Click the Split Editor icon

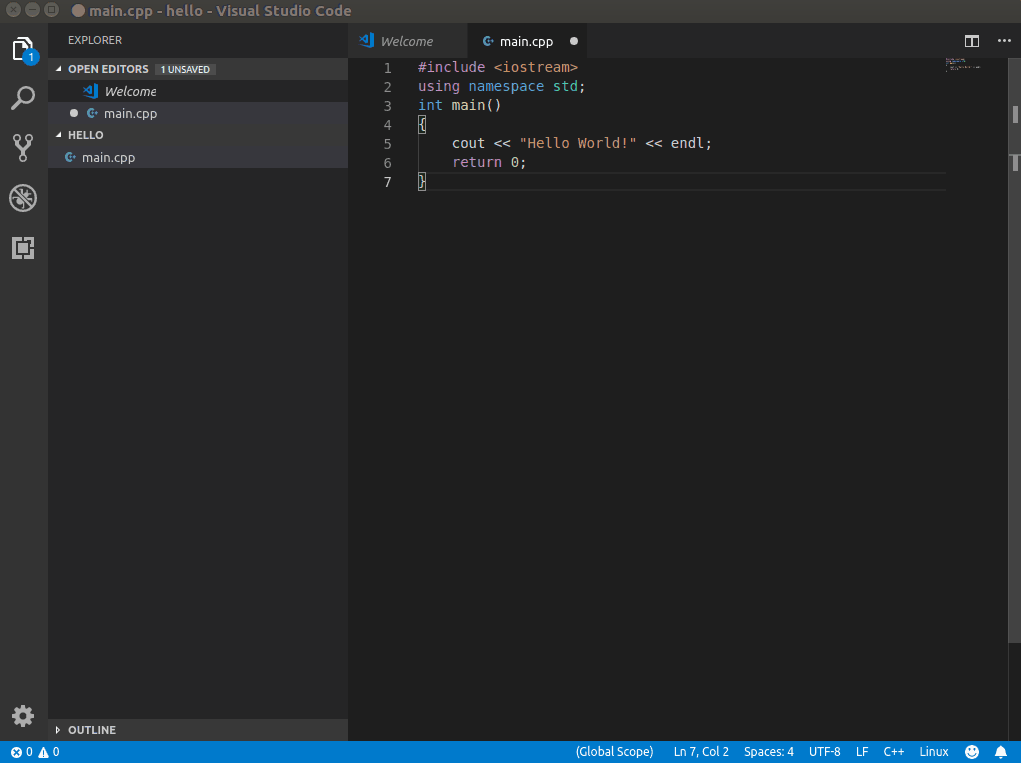[971, 41]
